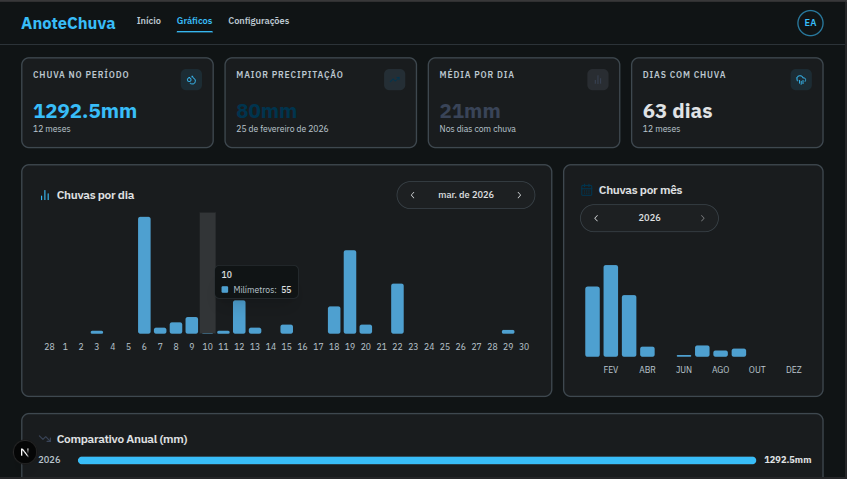Go to previous year before 2026
This screenshot has width=847, height=479.
tap(596, 218)
